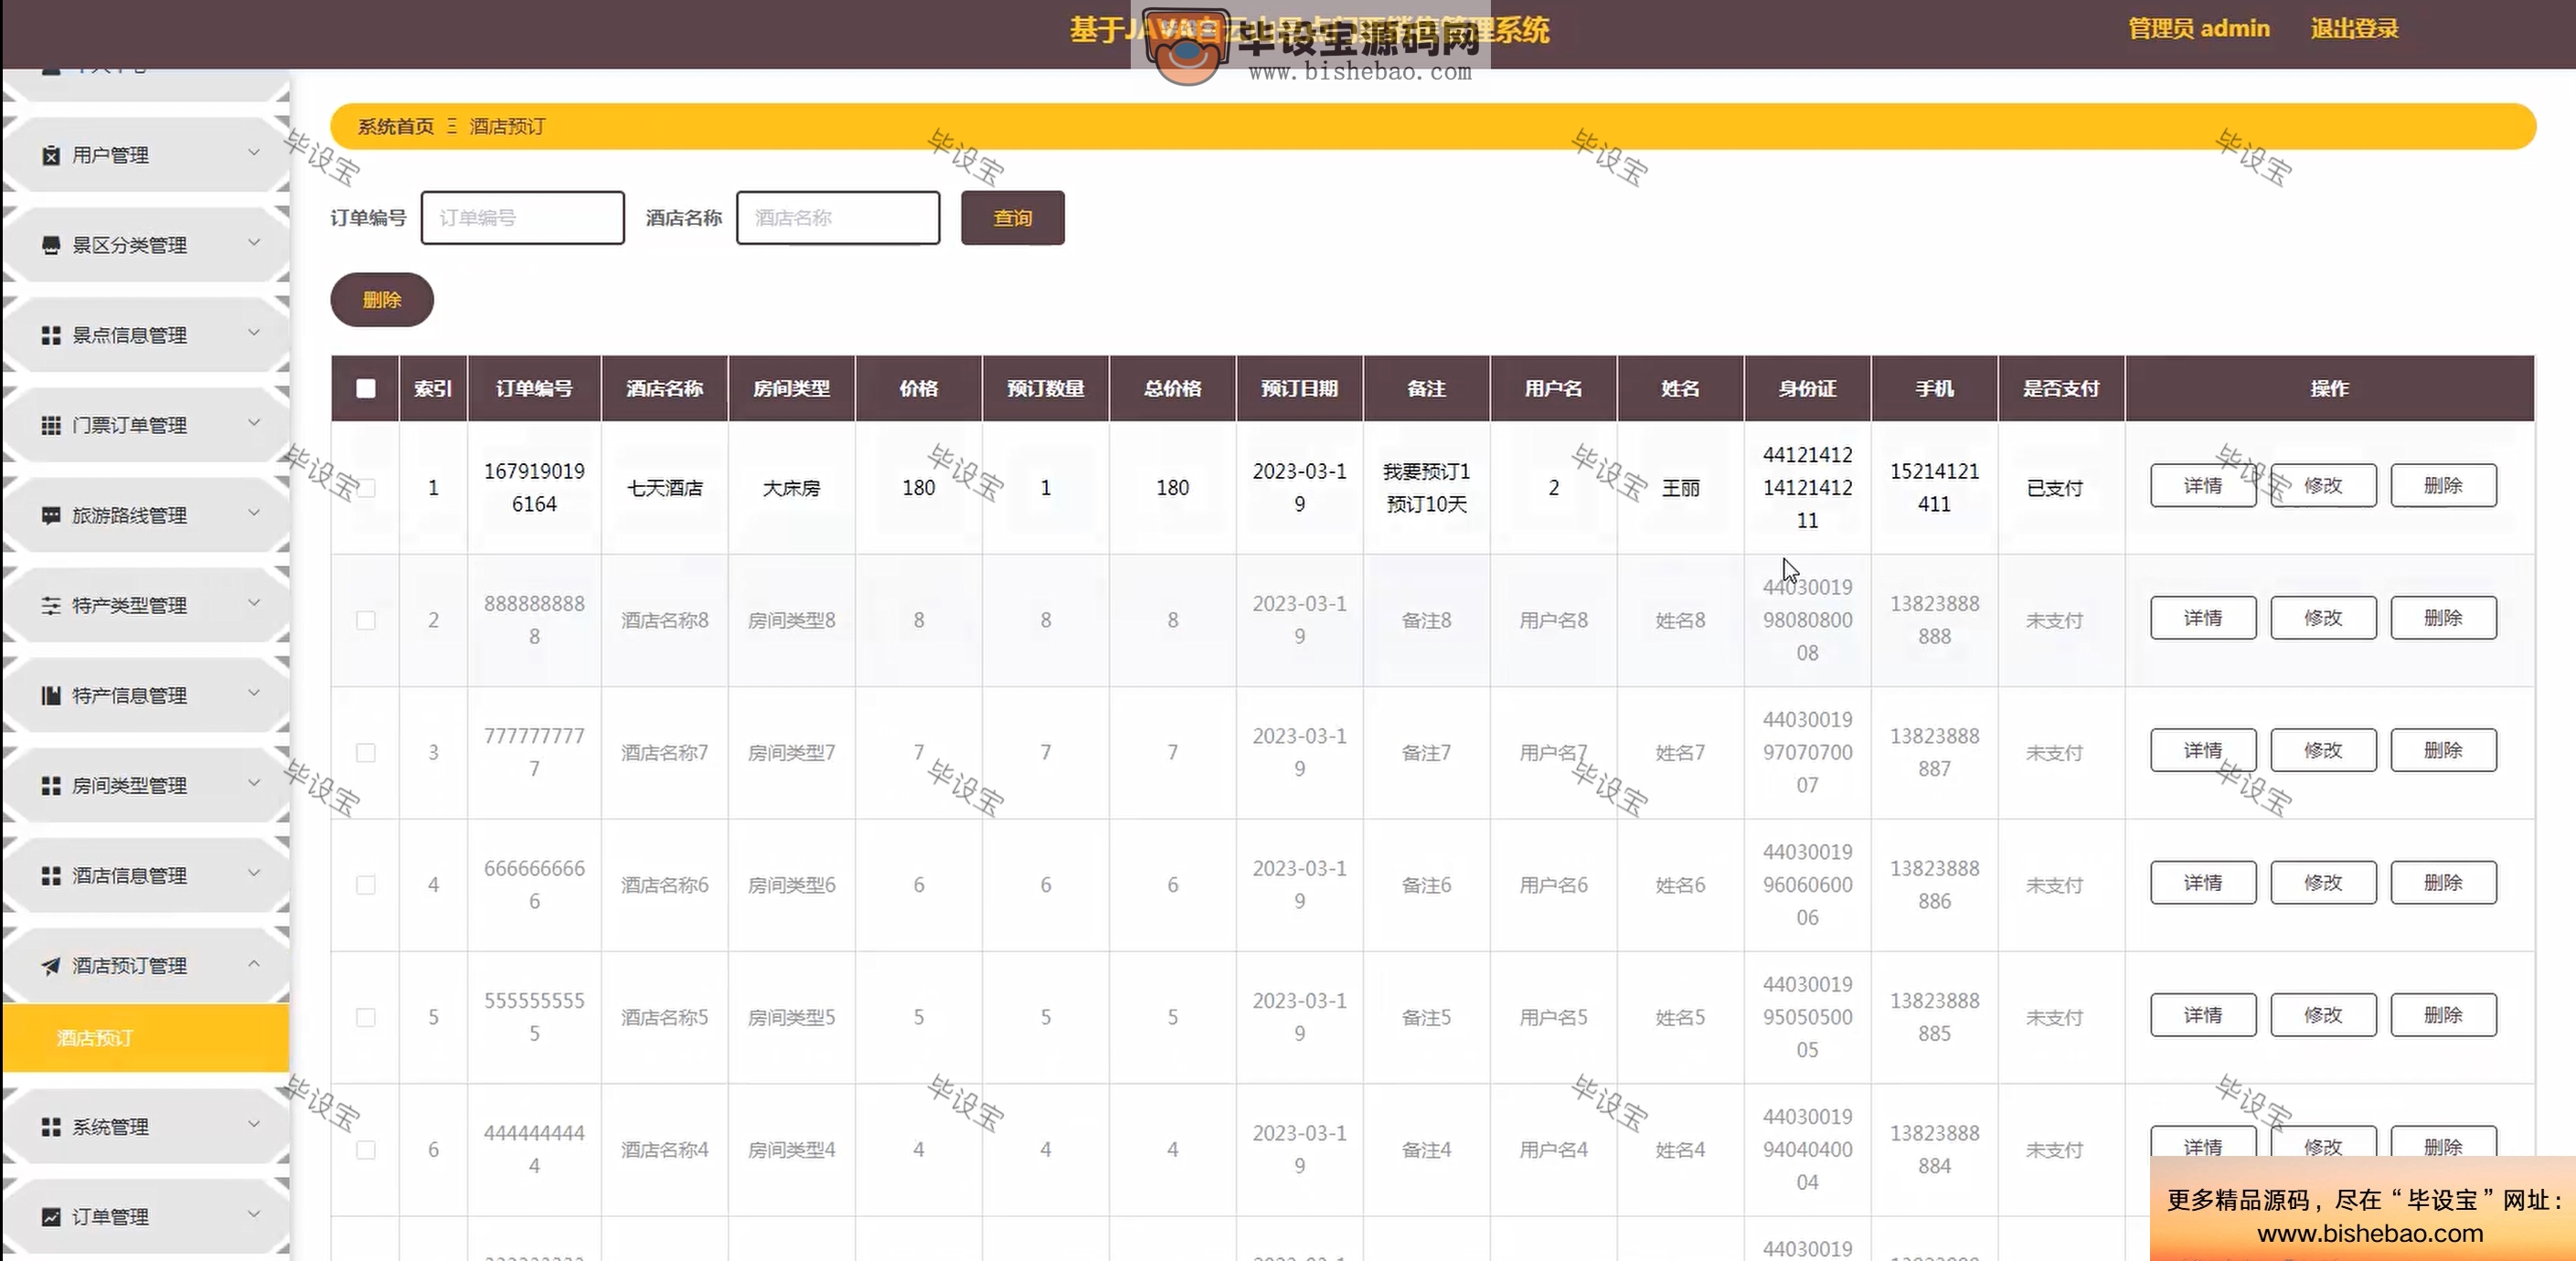2576x1261 pixels.
Task: Click 删除 for the 酒店名称8 row
Action: tap(2443, 618)
